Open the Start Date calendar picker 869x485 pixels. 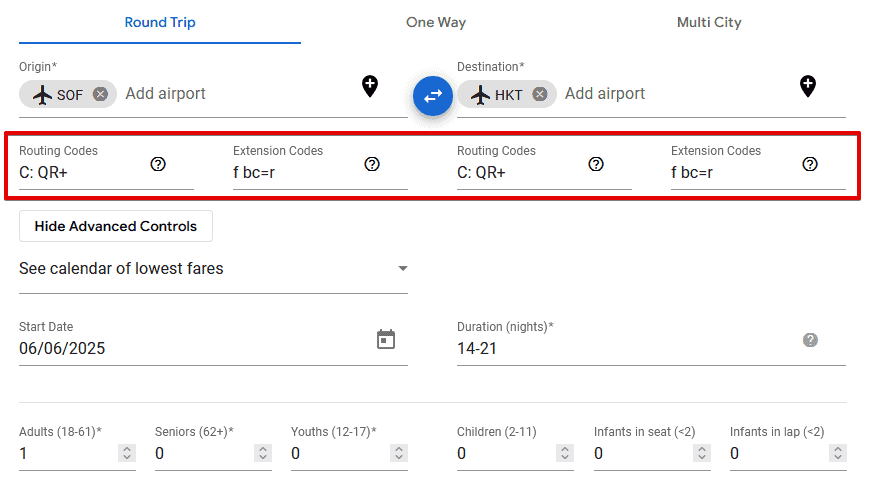[386, 339]
